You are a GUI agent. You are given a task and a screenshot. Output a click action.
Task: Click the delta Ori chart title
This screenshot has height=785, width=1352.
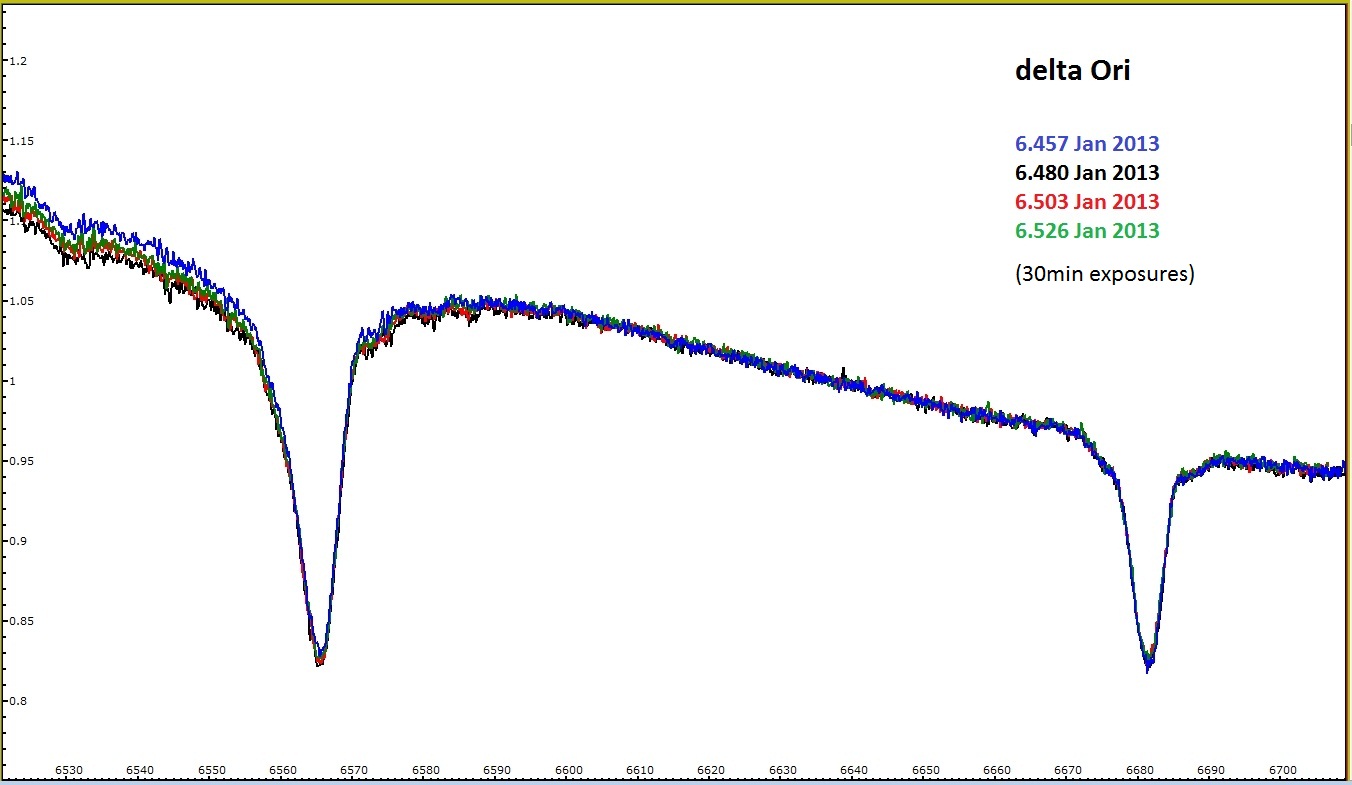pos(1072,70)
